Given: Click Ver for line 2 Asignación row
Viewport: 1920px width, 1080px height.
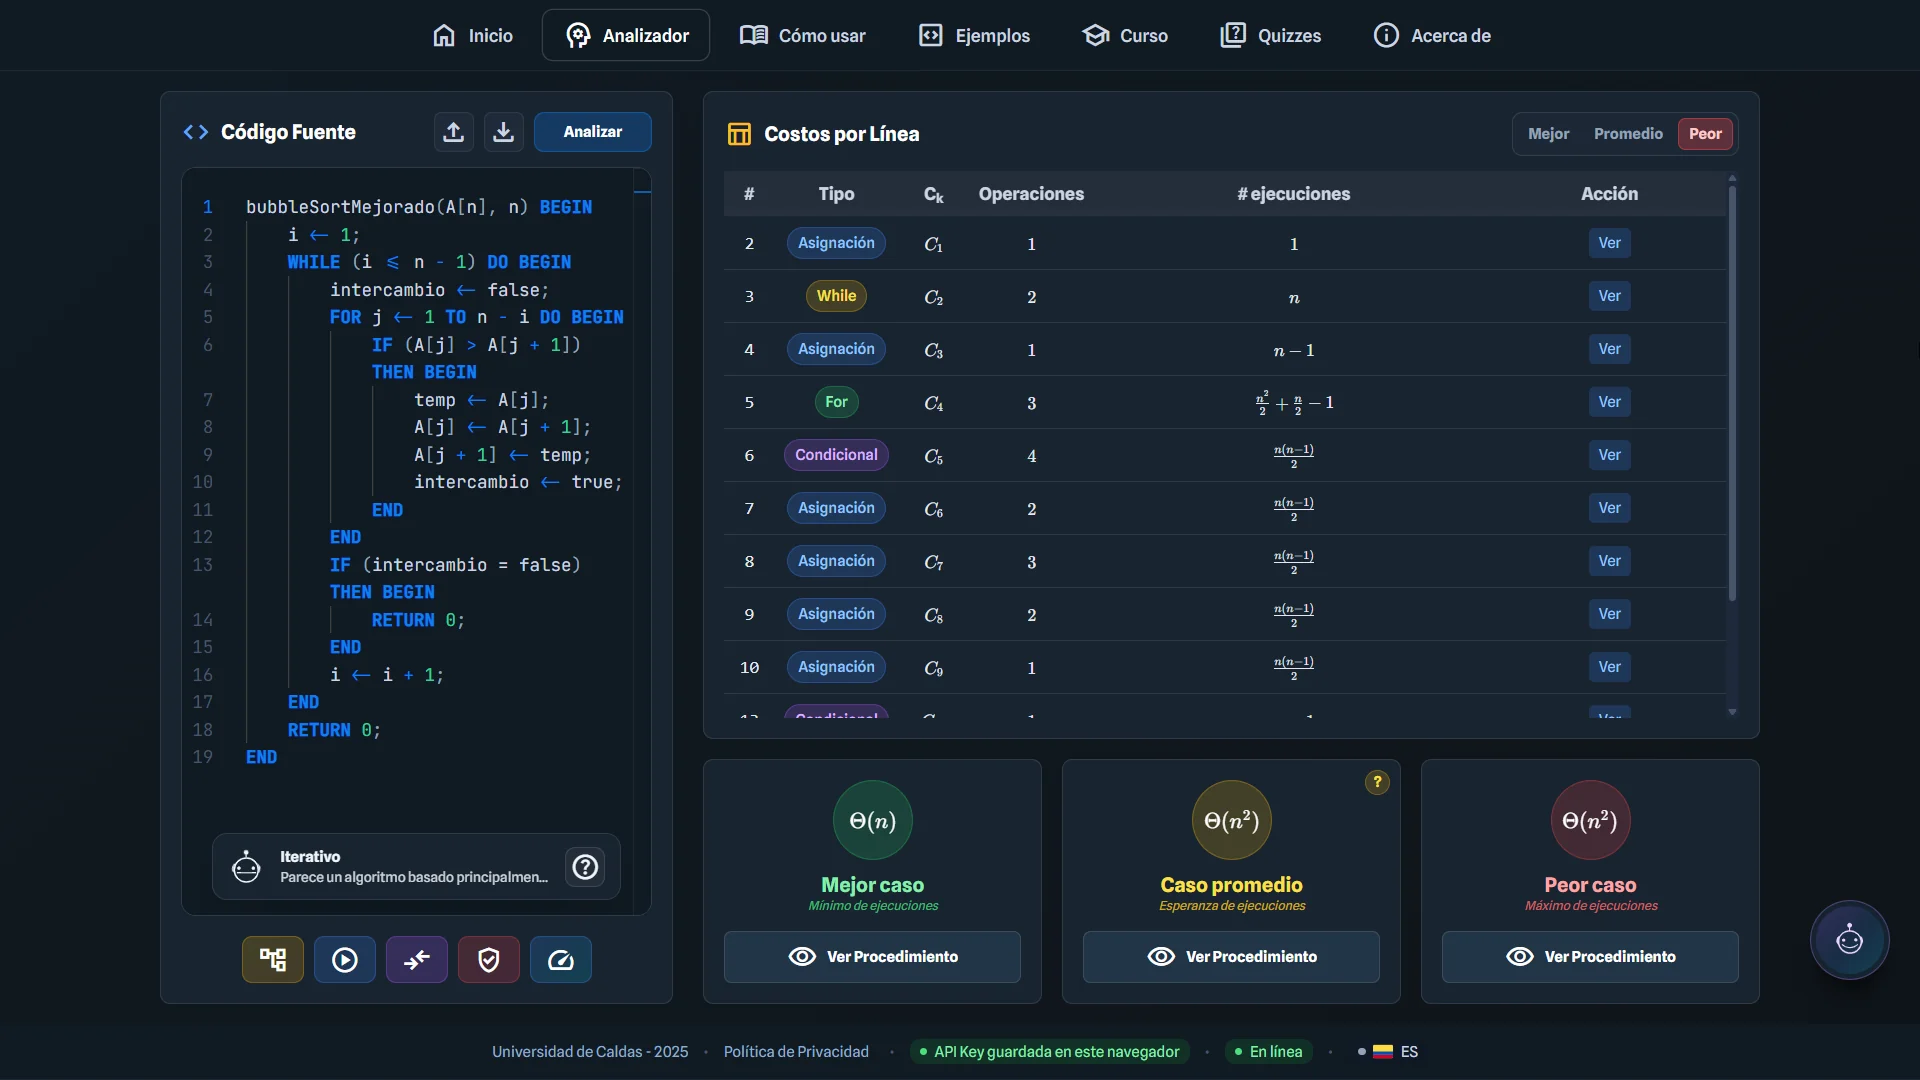Looking at the screenshot, I should click(x=1609, y=243).
